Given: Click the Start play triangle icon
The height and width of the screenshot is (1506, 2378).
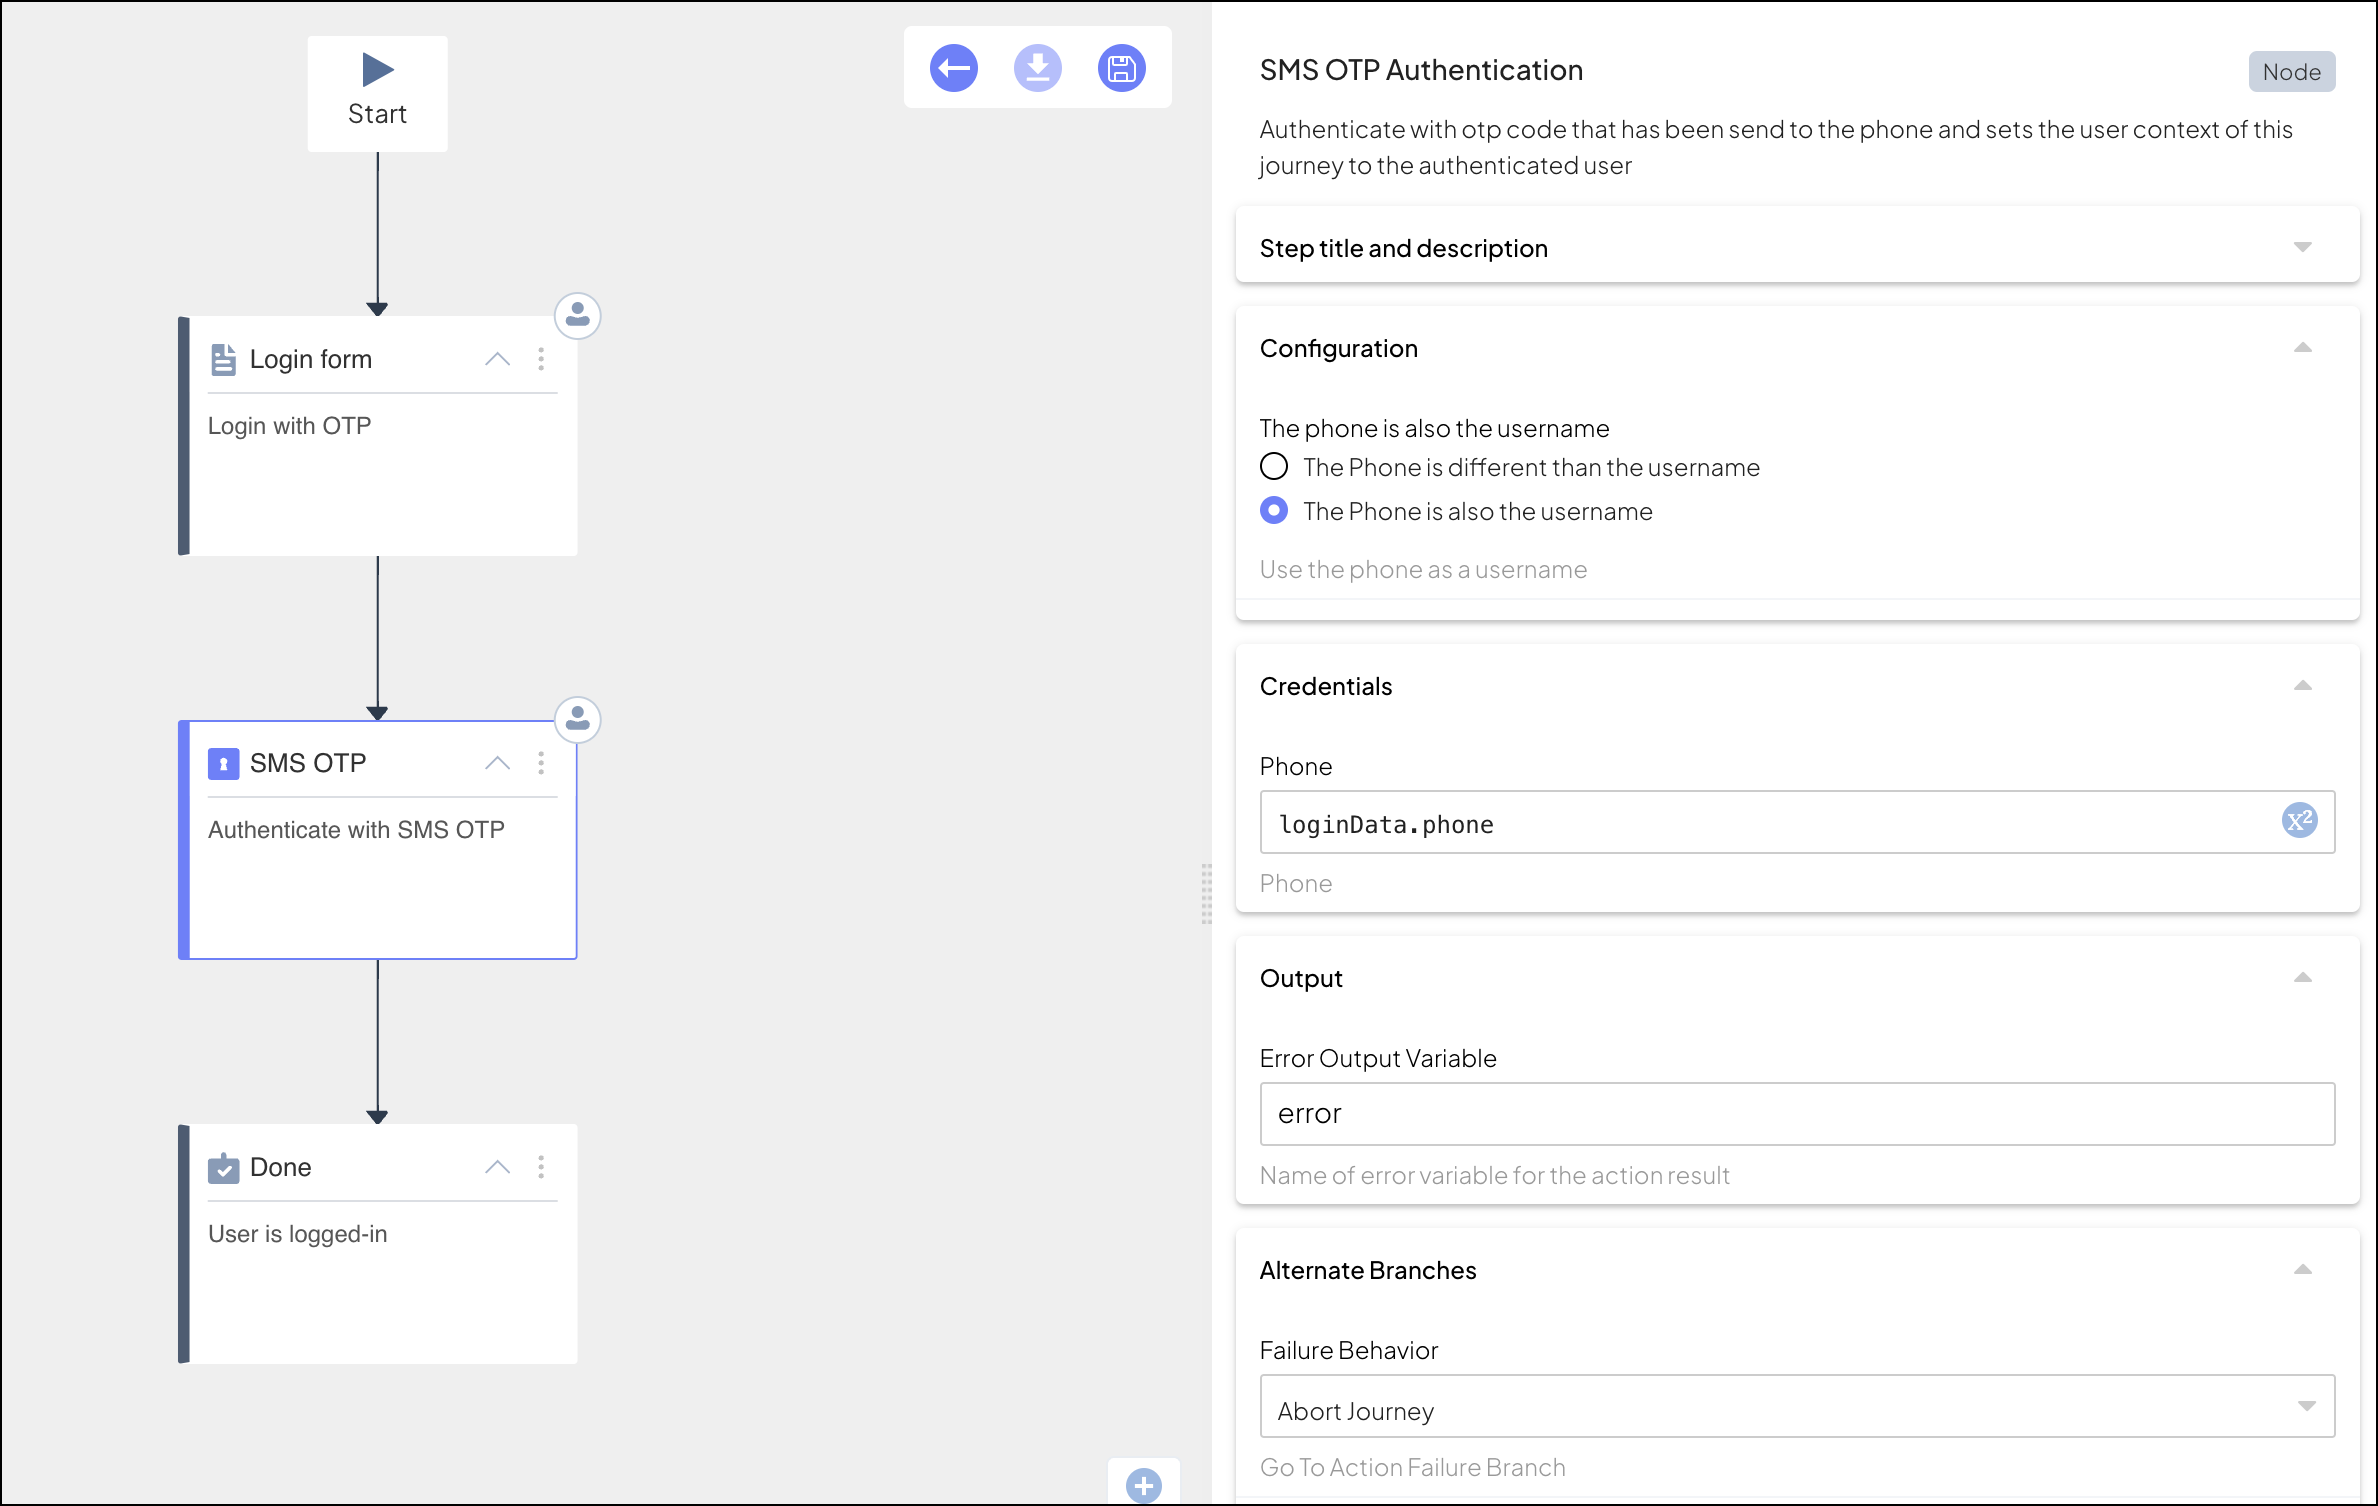Looking at the screenshot, I should pos(377,70).
